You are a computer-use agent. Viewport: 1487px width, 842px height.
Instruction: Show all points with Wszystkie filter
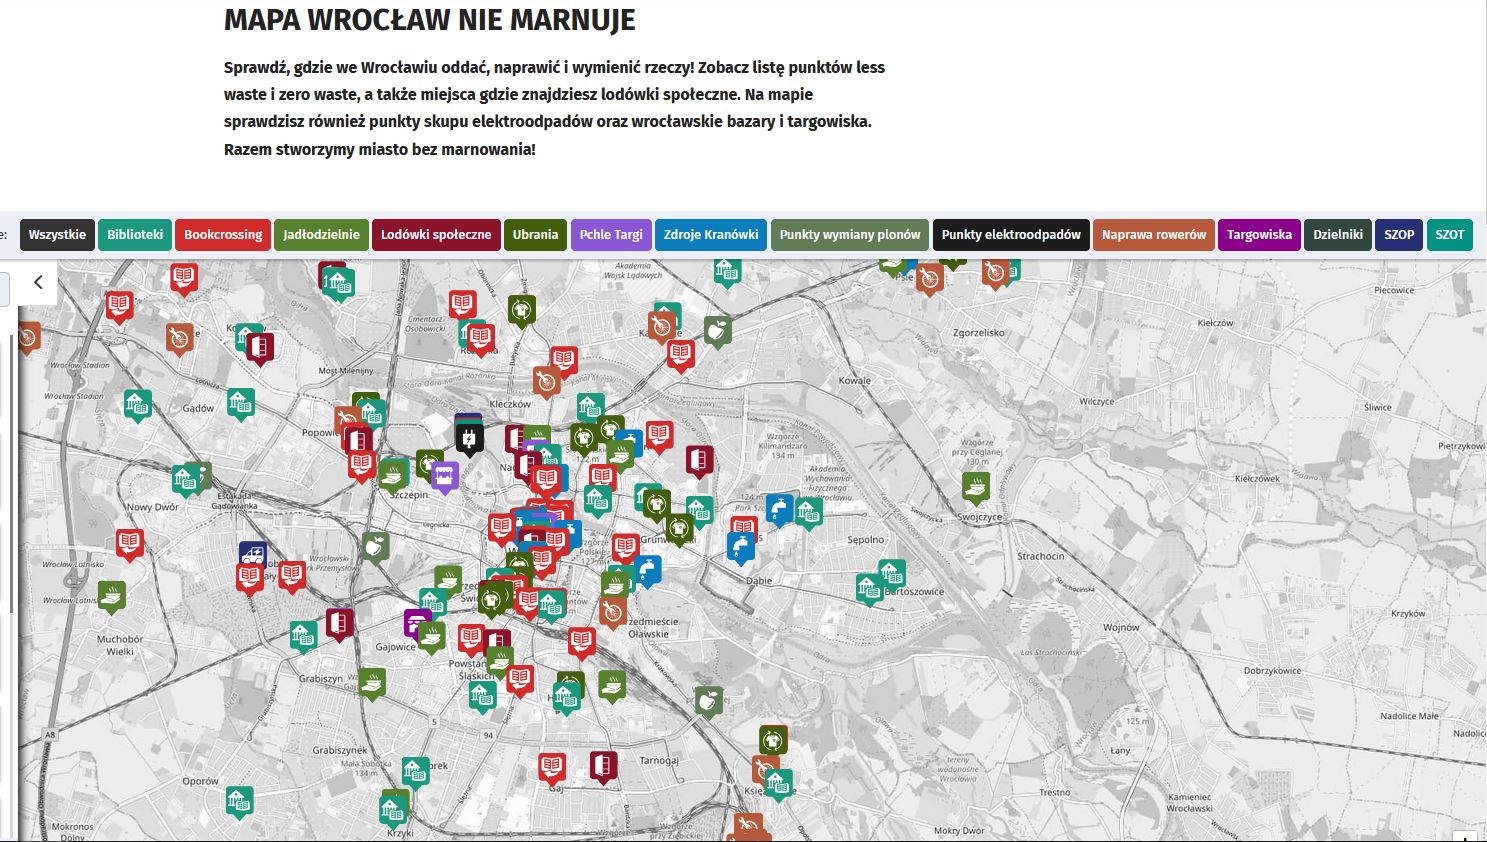pos(57,235)
